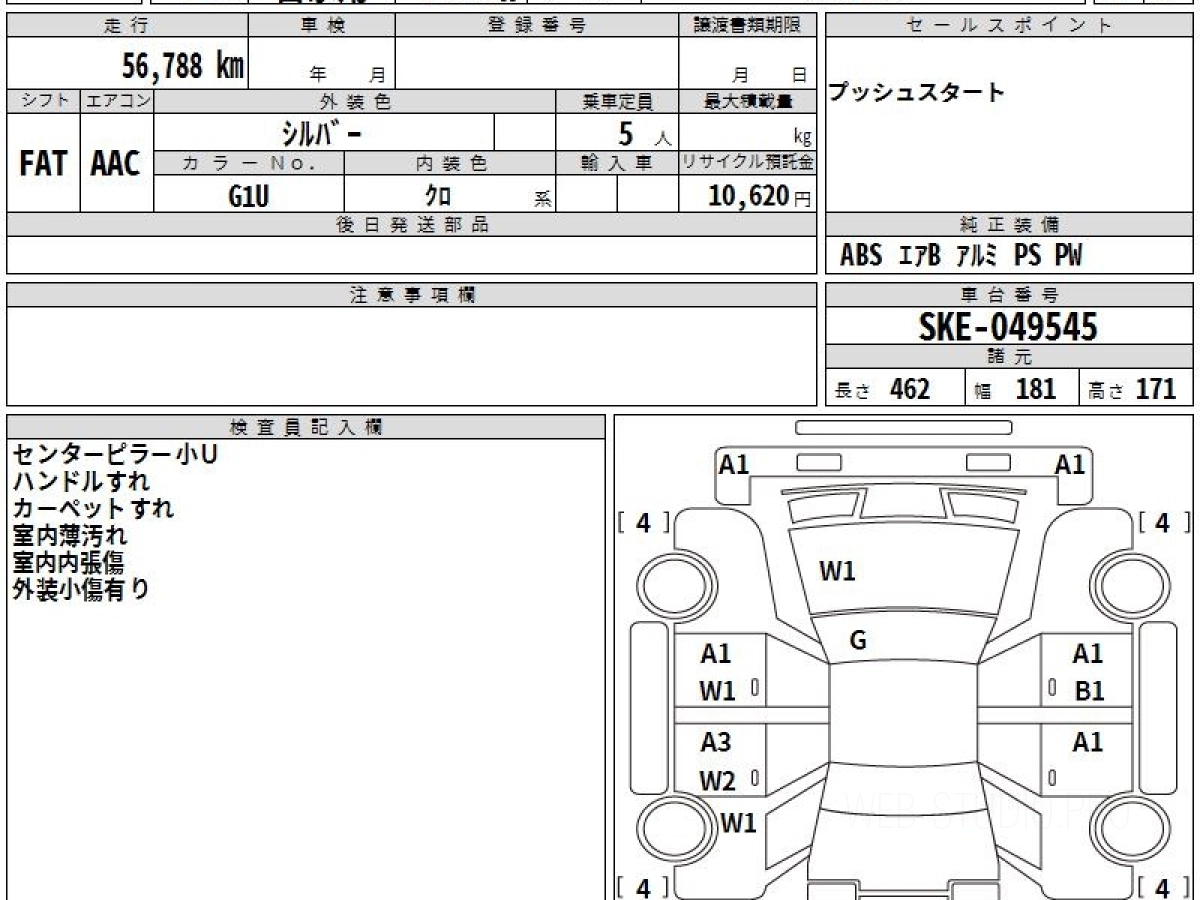Image resolution: width=1200 pixels, height=900 pixels.
Task: Select the color code G1U
Action: pyautogui.click(x=249, y=196)
